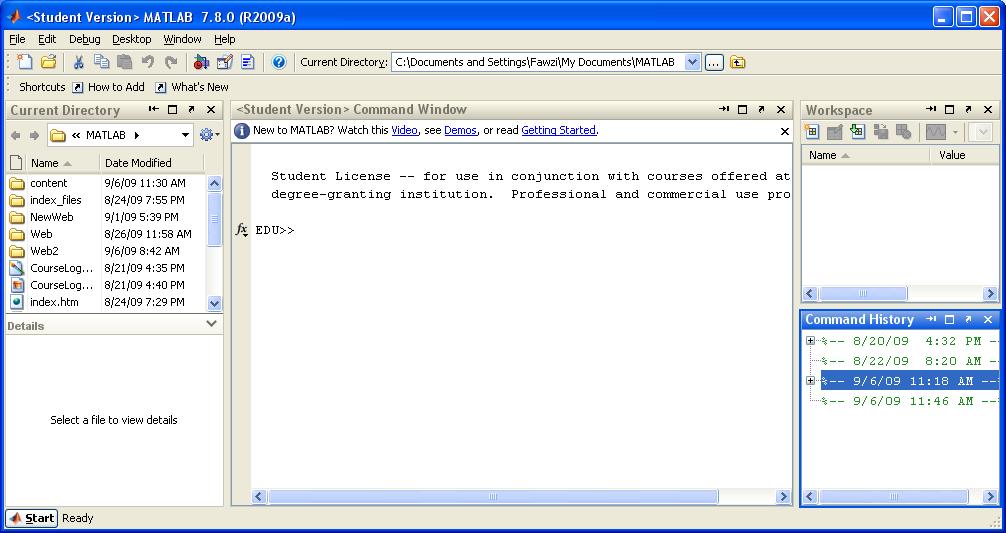Click the fx function browser icon
This screenshot has height=533, width=1006.
point(241,230)
